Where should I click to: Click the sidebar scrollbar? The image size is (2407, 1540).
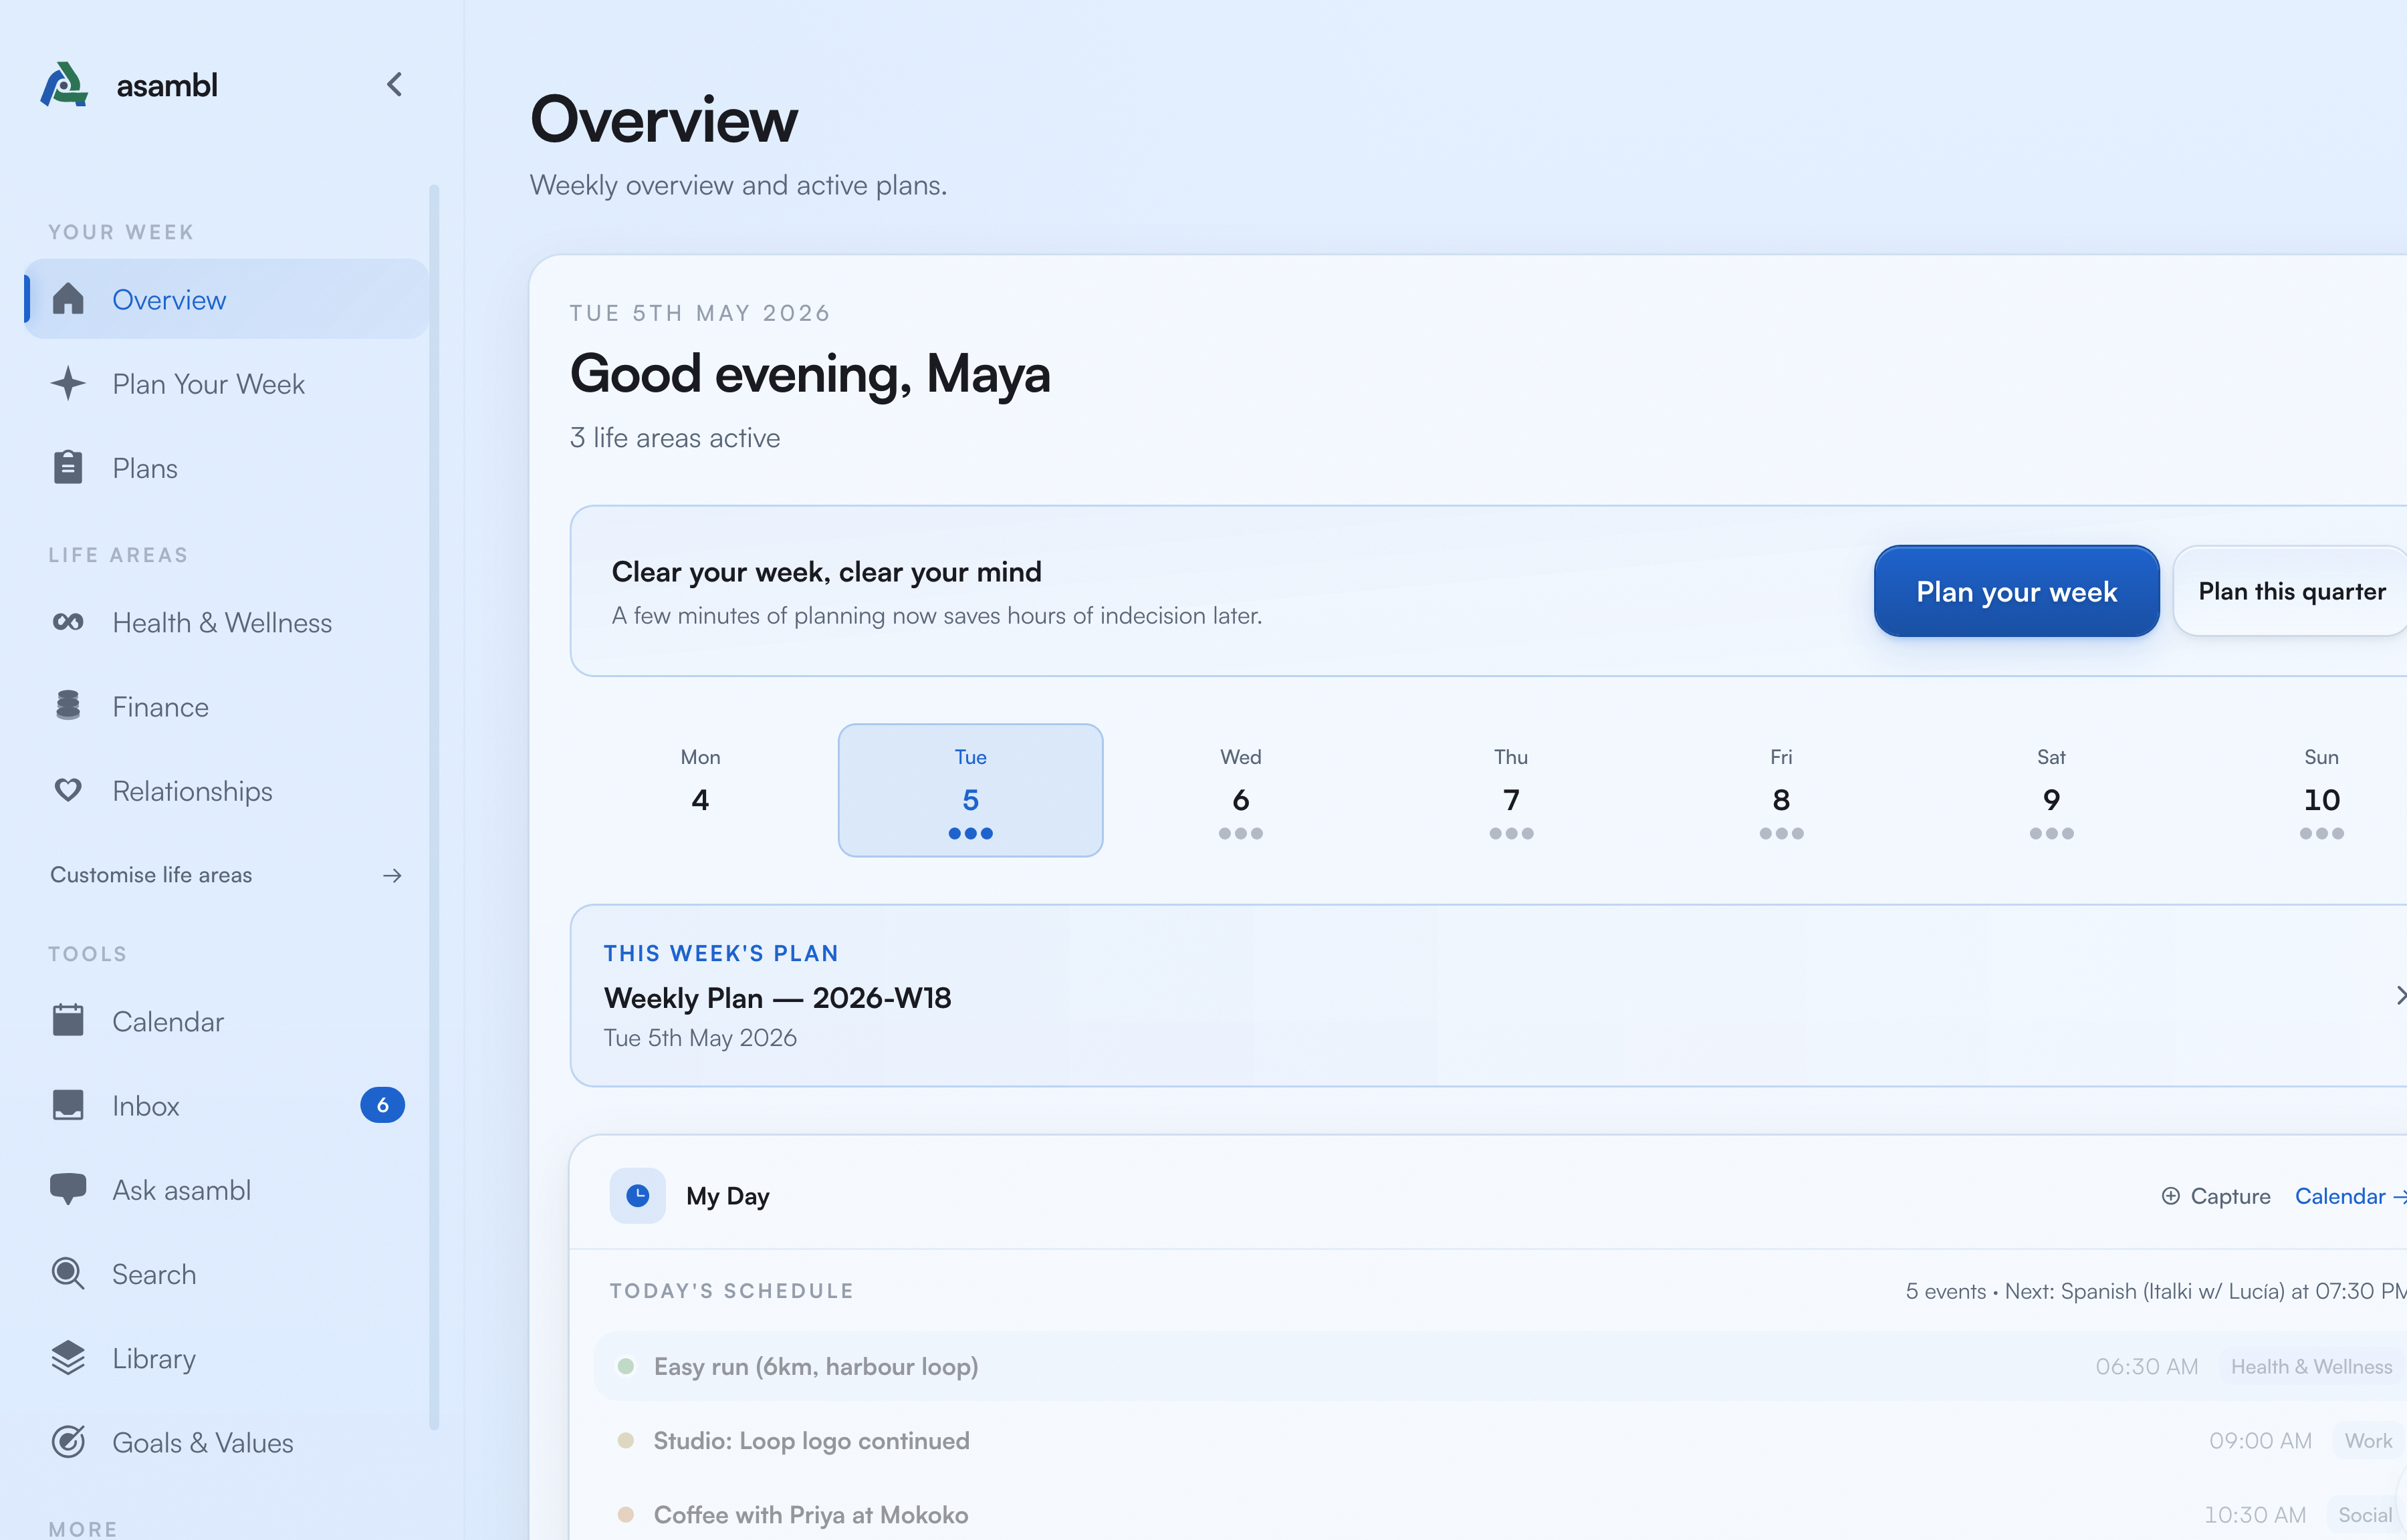(434, 806)
